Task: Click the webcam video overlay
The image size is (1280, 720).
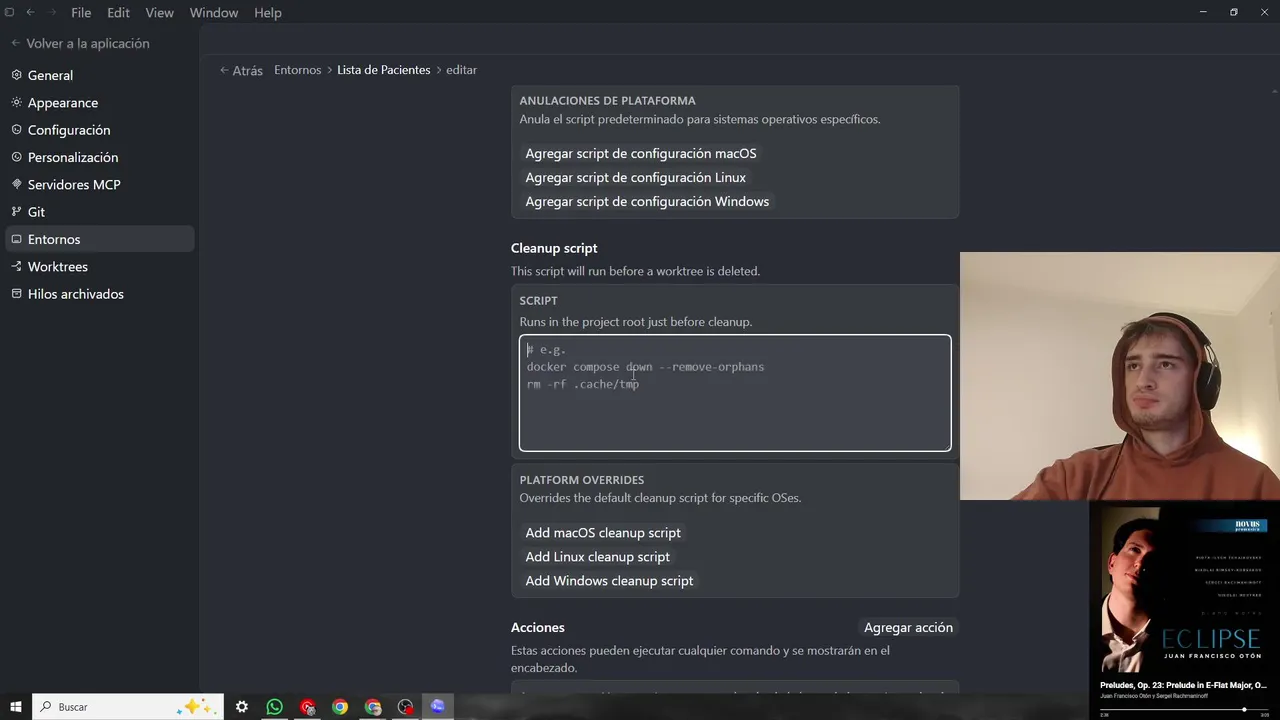Action: click(1120, 376)
